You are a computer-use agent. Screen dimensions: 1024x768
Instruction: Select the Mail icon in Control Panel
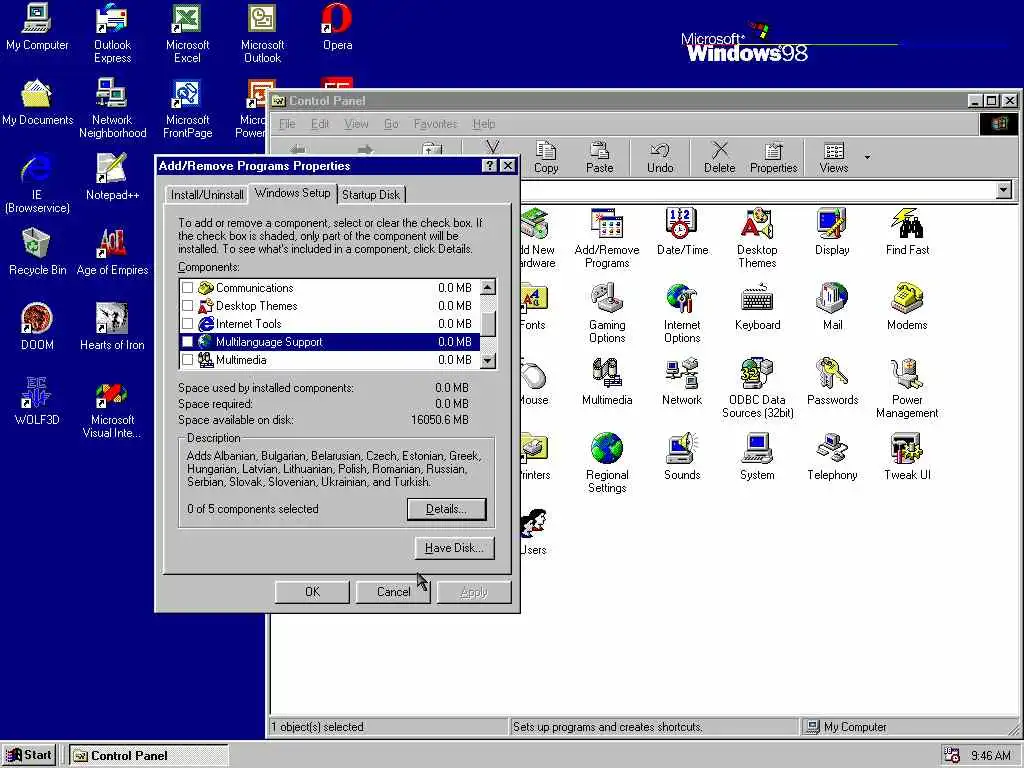pyautogui.click(x=832, y=308)
